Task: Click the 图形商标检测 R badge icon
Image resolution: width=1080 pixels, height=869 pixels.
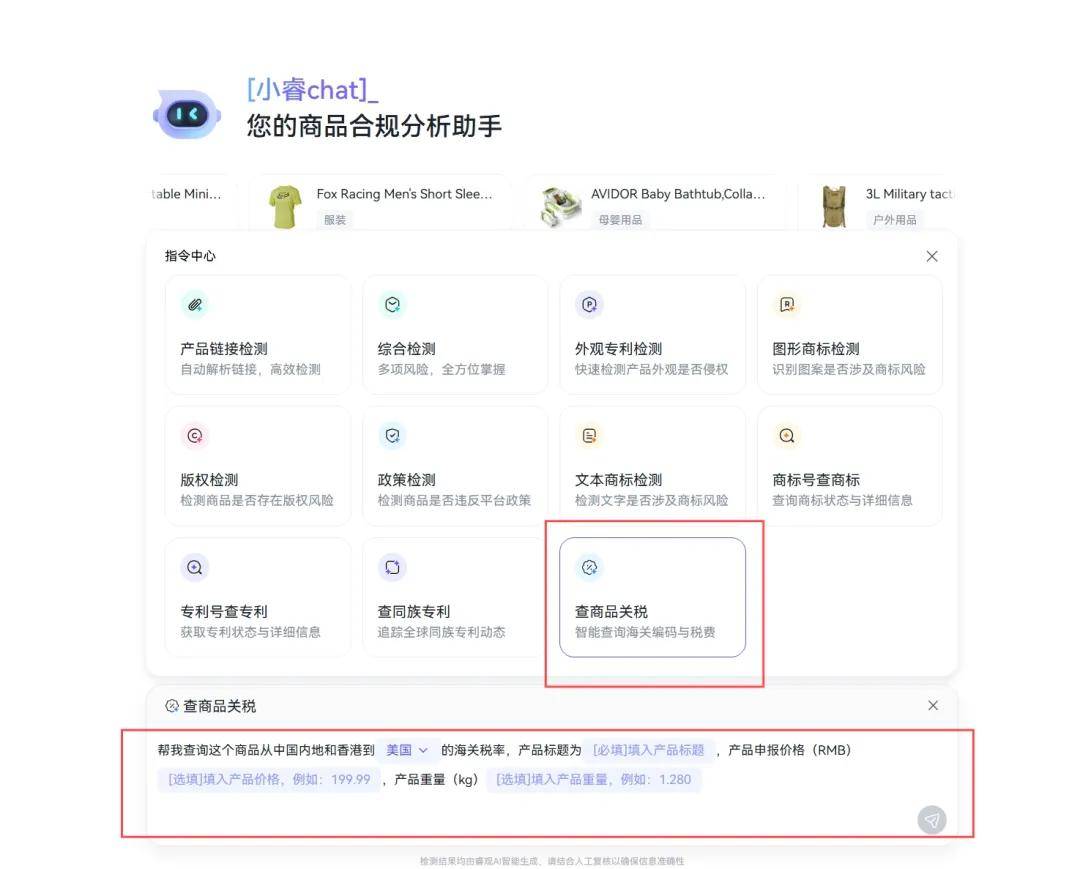Action: (787, 304)
